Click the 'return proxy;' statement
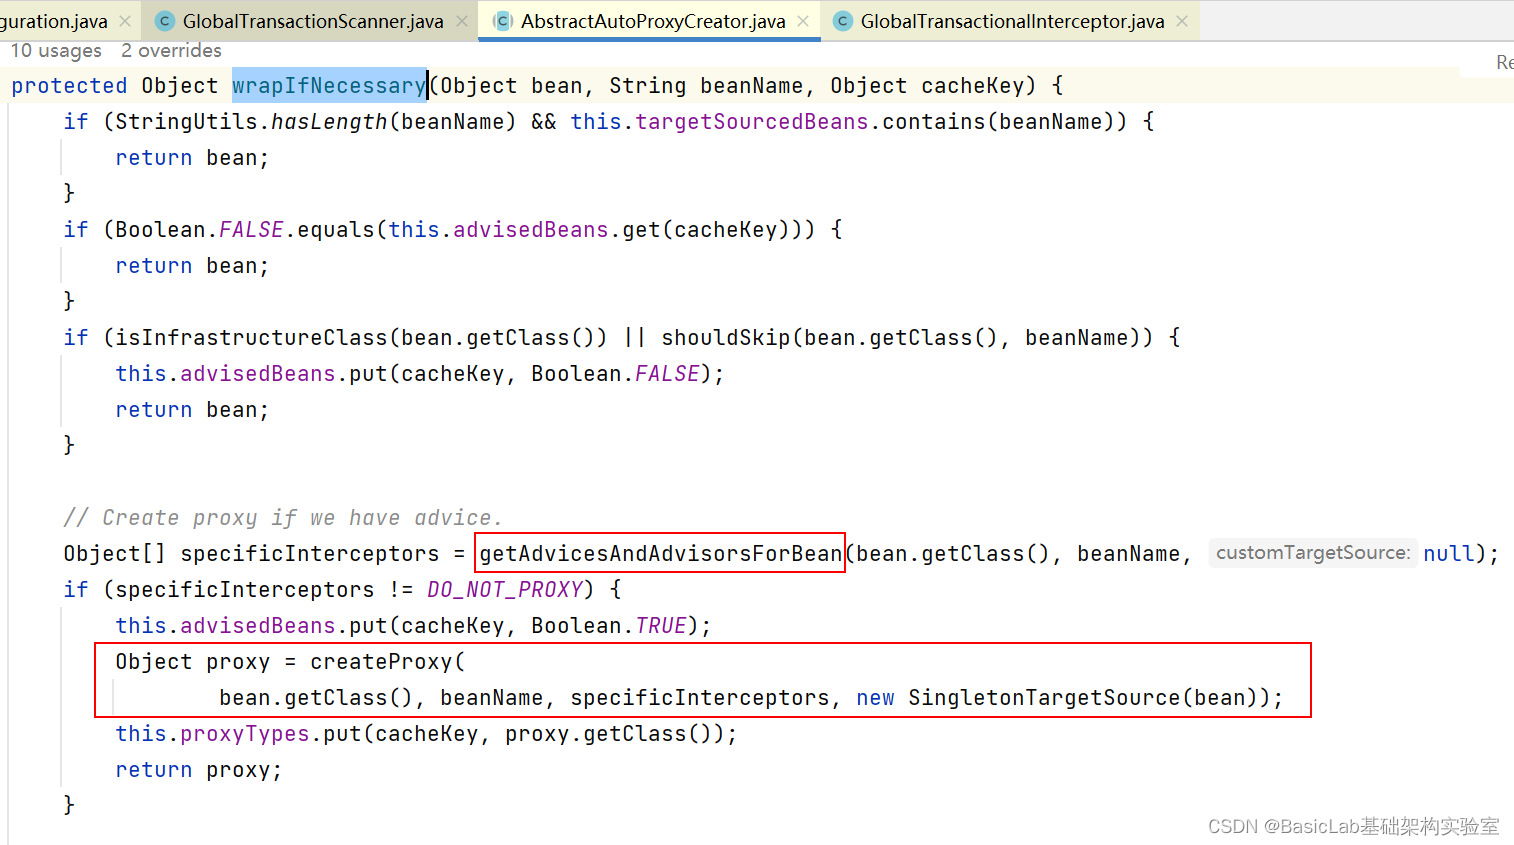Image resolution: width=1514 pixels, height=845 pixels. (x=199, y=770)
